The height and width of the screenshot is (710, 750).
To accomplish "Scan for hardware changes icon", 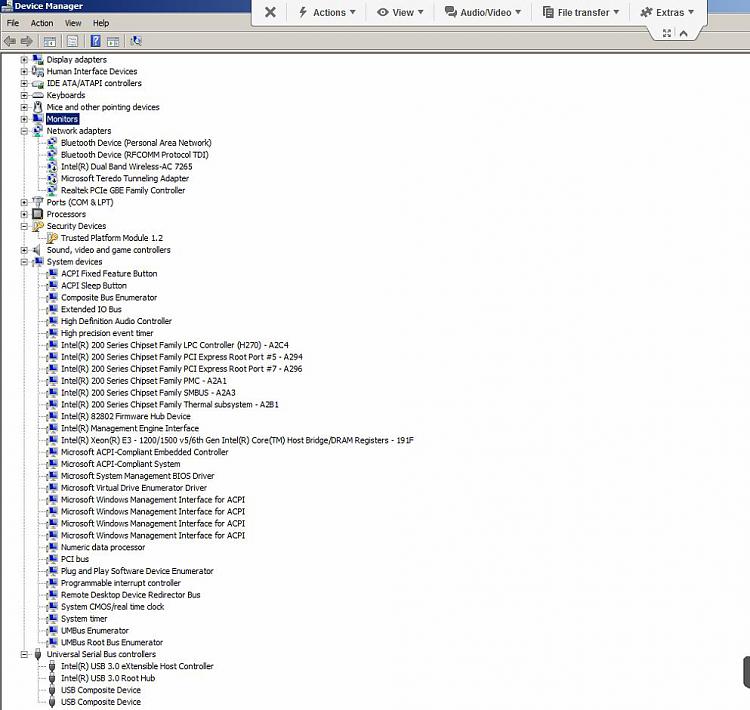I will (136, 41).
